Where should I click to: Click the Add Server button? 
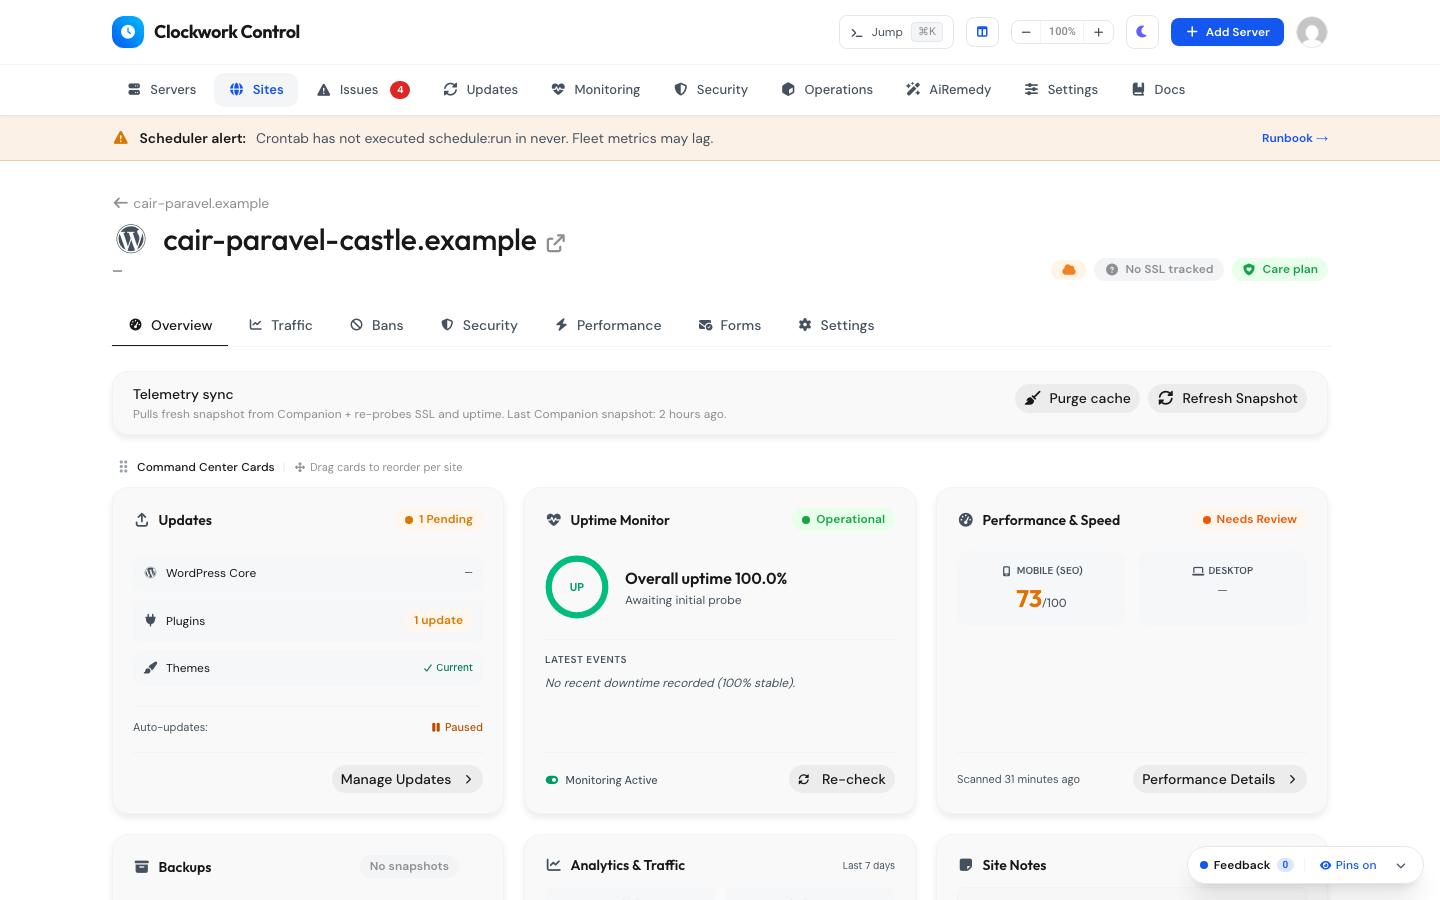(1227, 32)
